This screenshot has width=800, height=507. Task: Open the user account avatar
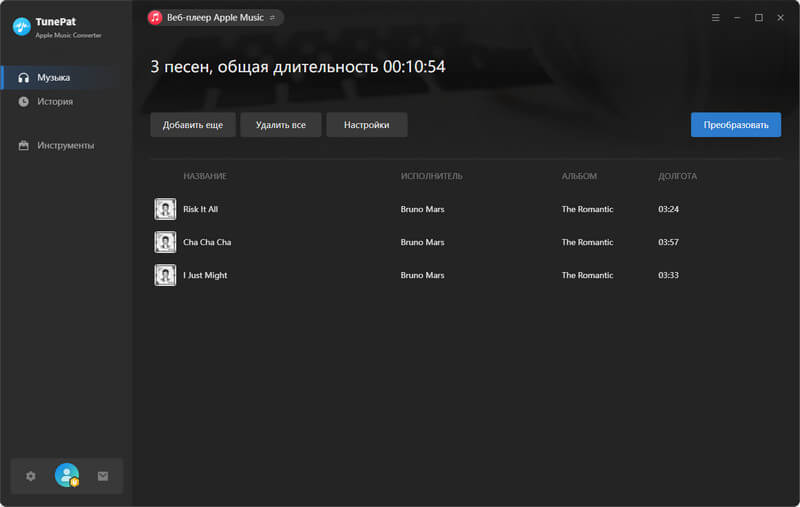point(67,476)
